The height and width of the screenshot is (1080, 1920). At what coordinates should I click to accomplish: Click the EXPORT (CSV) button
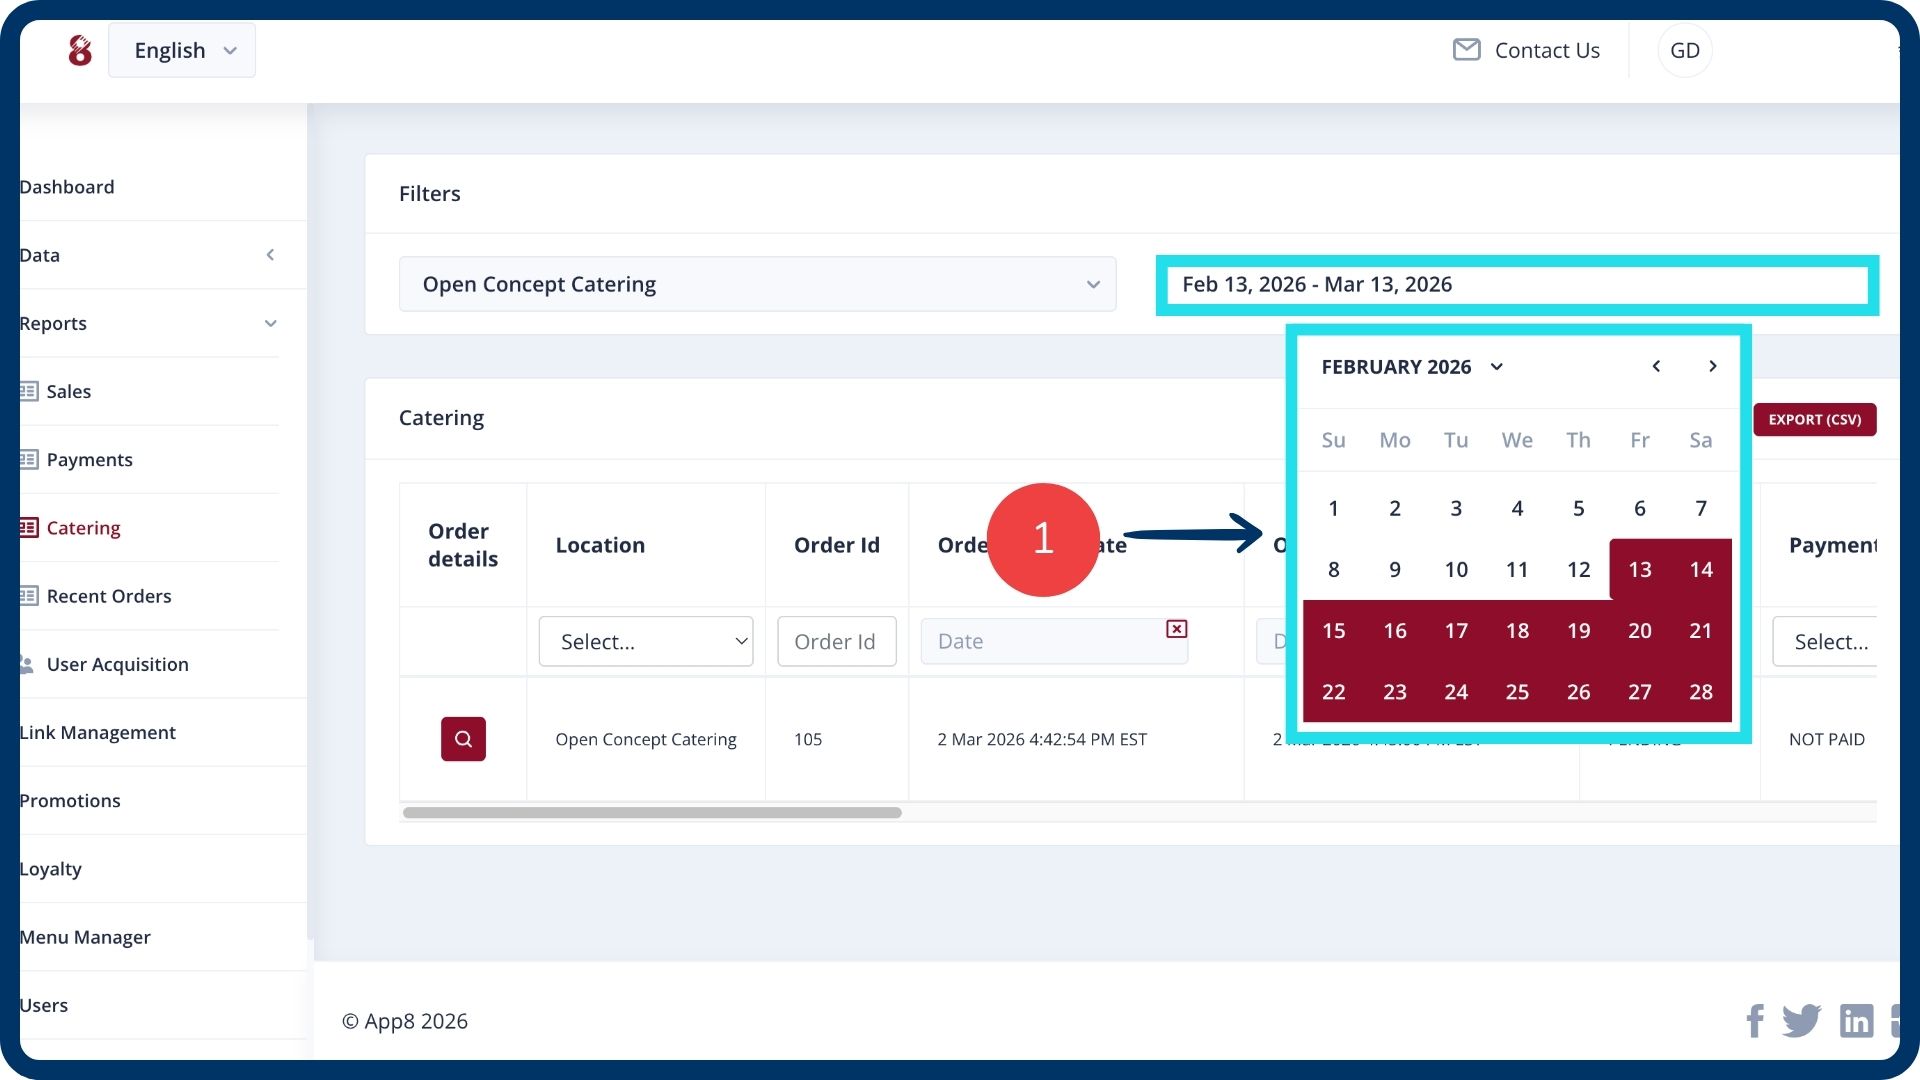click(1814, 419)
